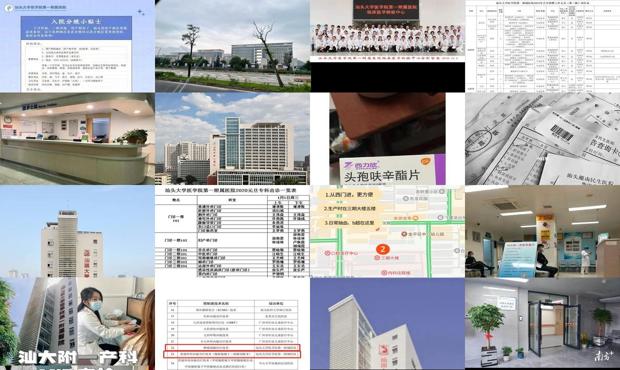View the white tower against blue sky
Image resolution: width=620 pixels, height=370 pixels.
tap(77, 231)
